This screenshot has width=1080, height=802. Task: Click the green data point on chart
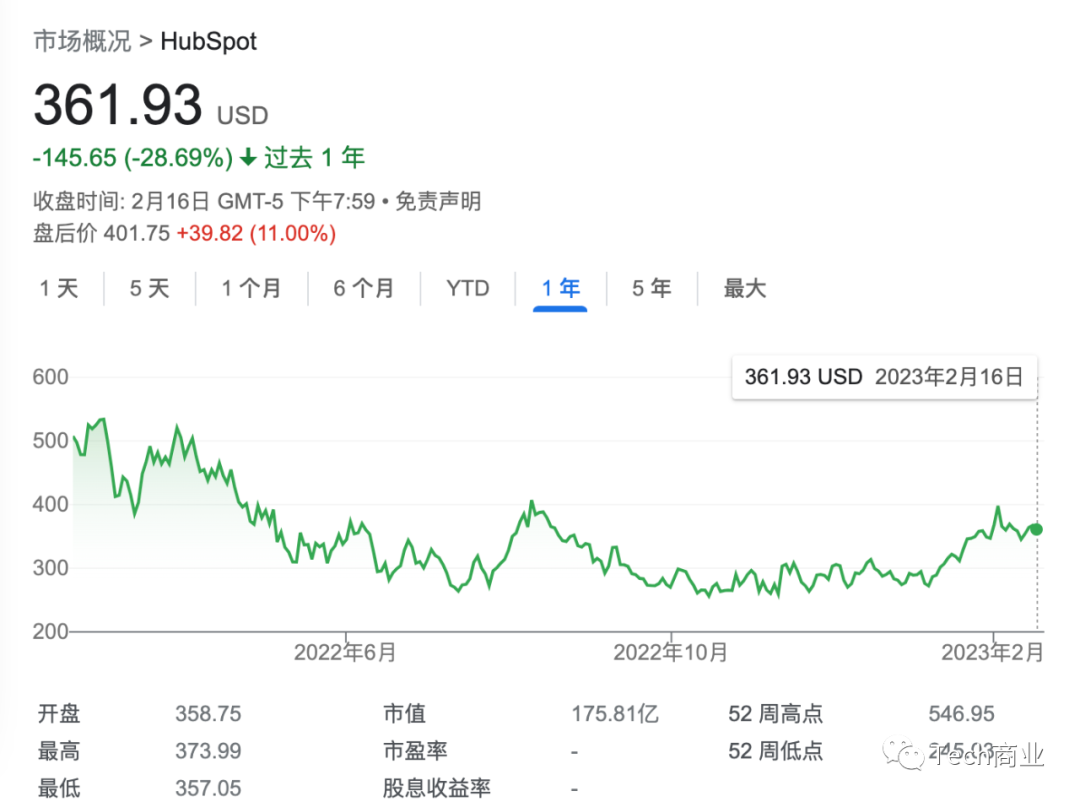[1036, 529]
